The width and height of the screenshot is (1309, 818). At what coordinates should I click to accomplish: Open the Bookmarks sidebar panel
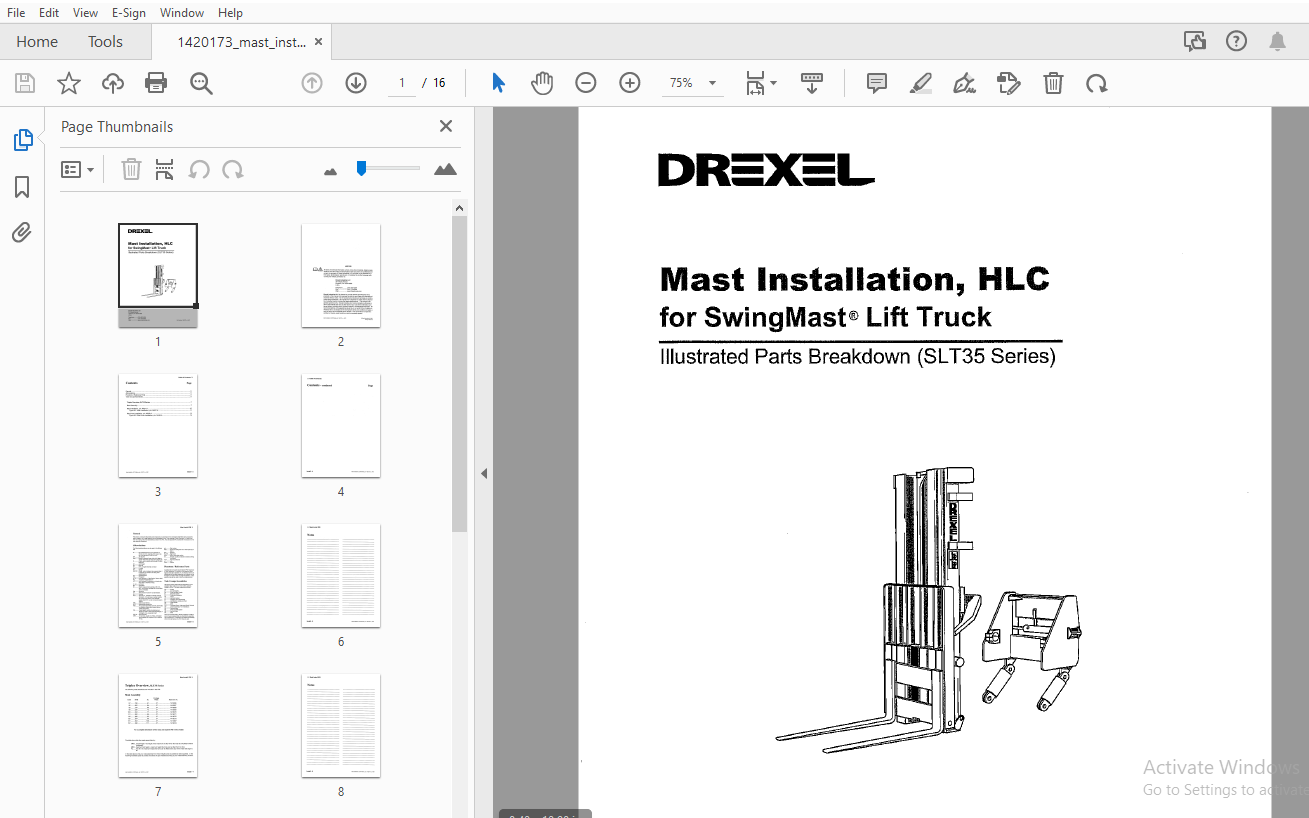[x=22, y=187]
